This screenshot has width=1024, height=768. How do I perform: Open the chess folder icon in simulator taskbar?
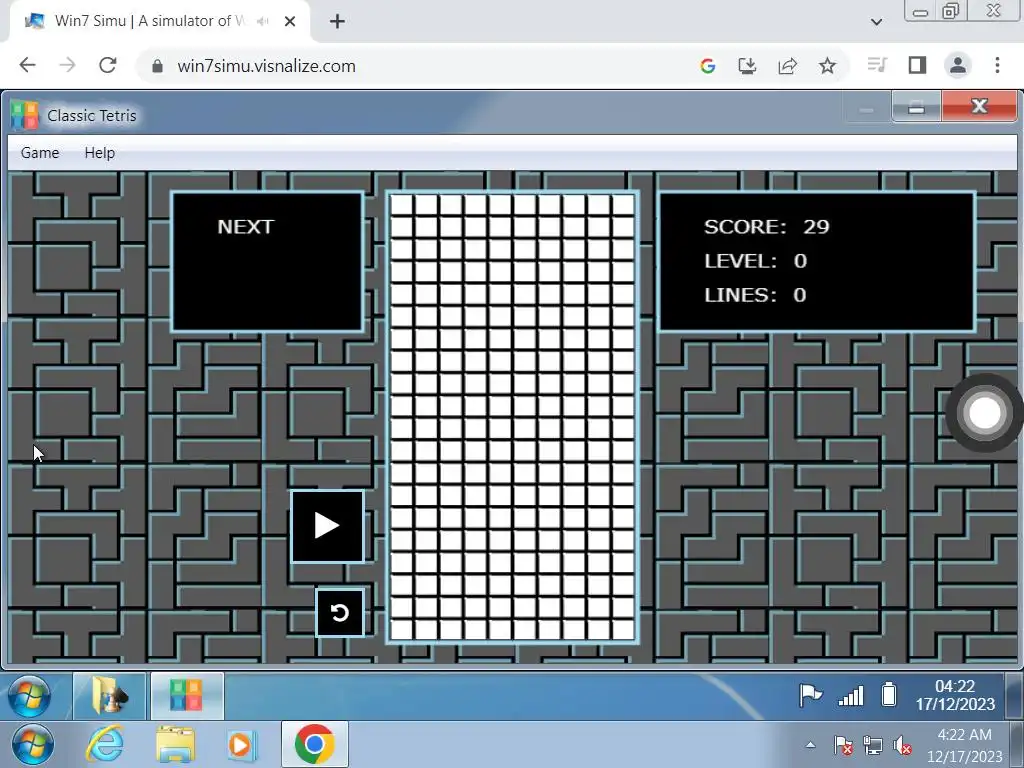110,696
